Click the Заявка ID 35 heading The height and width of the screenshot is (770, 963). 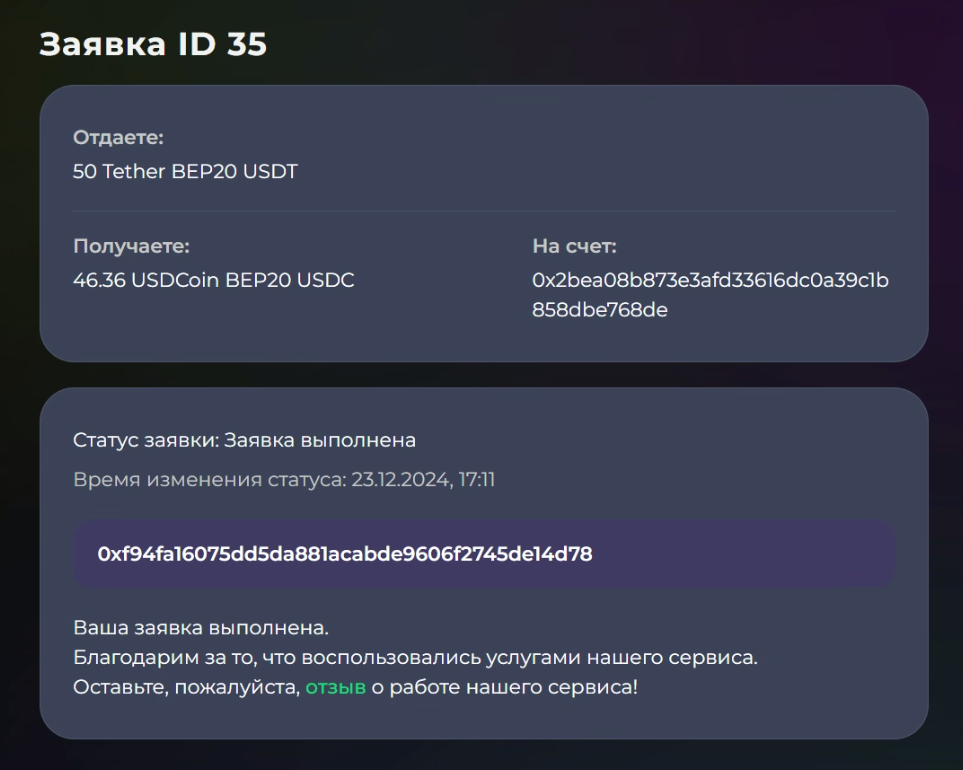click(153, 44)
